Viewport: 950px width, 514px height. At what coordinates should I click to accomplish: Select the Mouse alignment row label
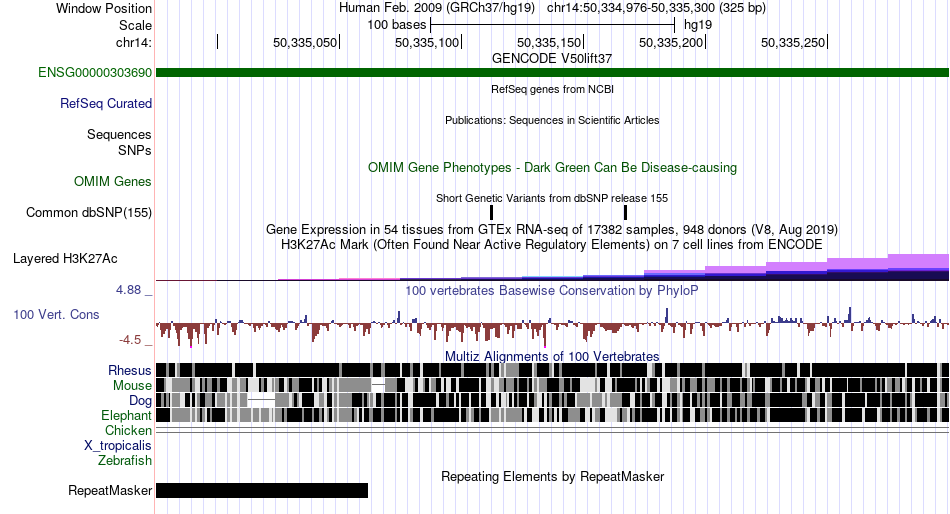pos(132,386)
